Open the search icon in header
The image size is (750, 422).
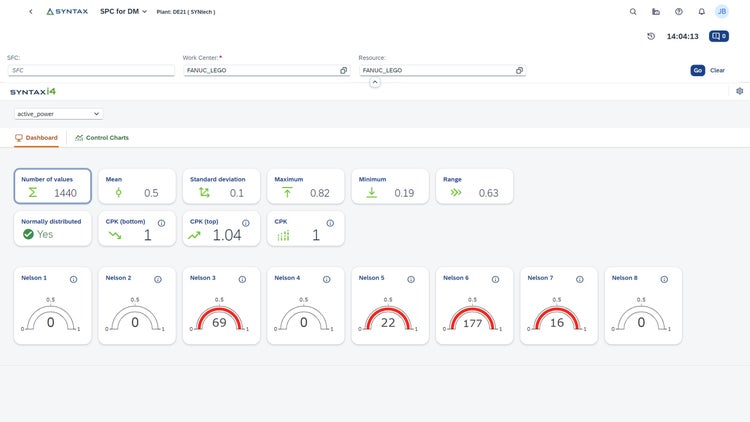633,11
